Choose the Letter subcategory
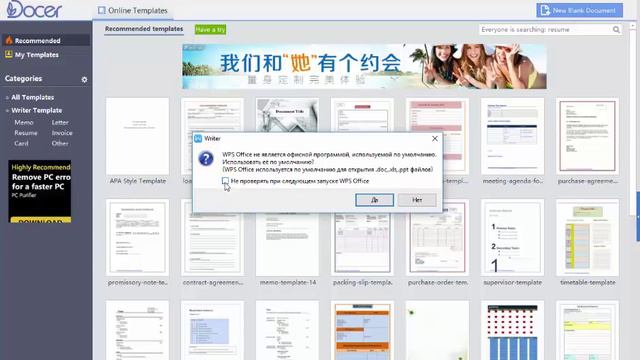 point(60,122)
